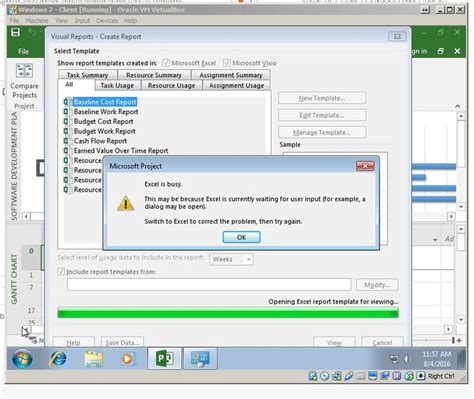This screenshot has width=474, height=399.
Task: Select Baseline Cost Report in the list
Action: (x=105, y=102)
